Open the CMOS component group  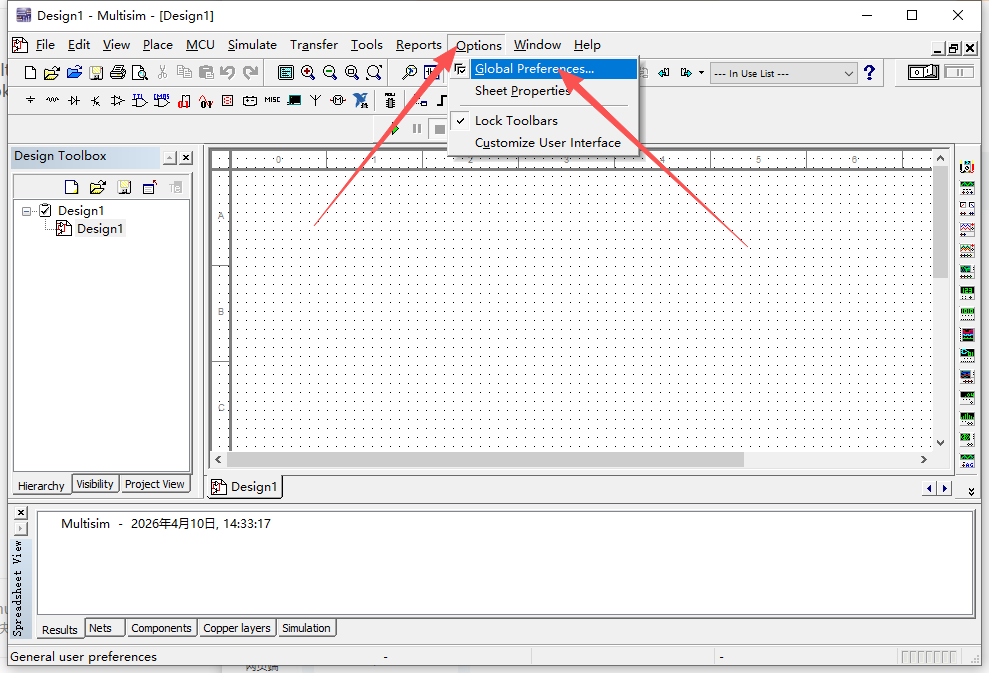tap(161, 100)
